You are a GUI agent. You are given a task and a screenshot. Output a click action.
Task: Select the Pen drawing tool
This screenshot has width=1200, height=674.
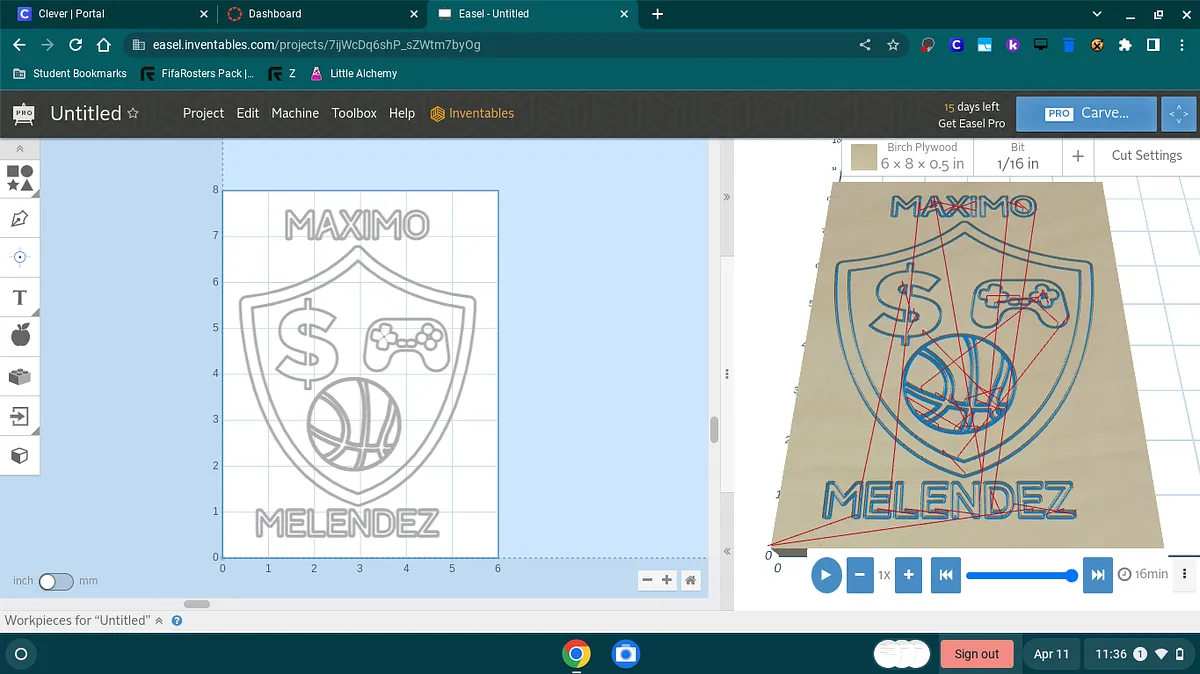pyautogui.click(x=20, y=218)
